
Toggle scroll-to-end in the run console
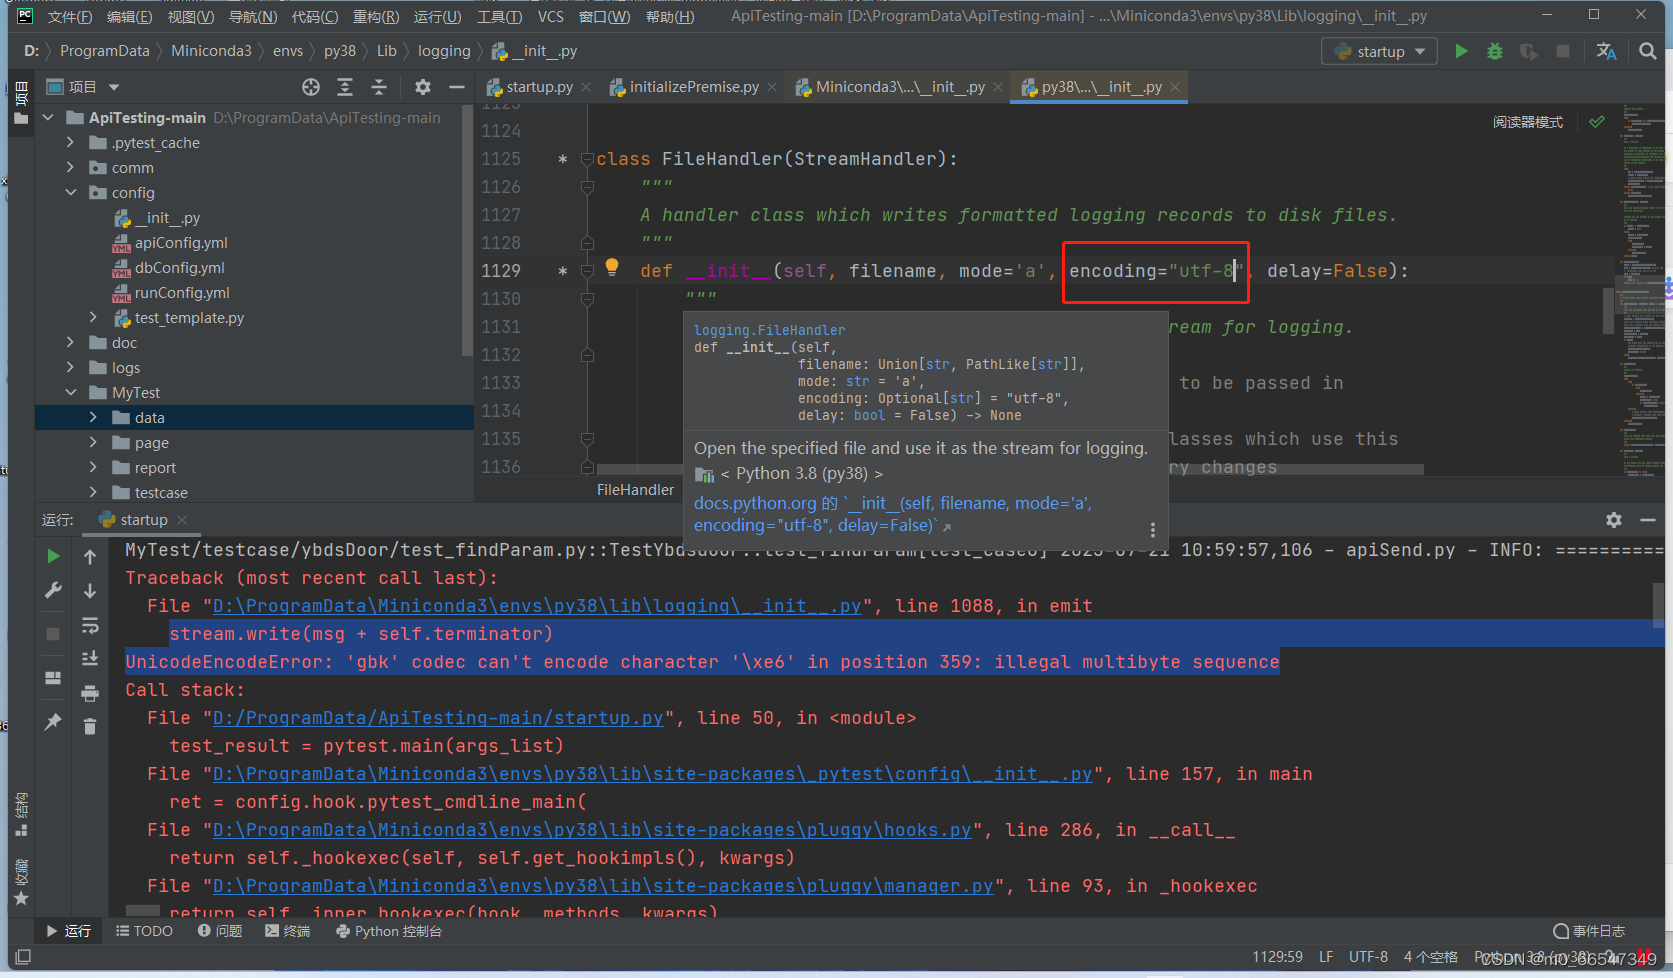point(89,657)
